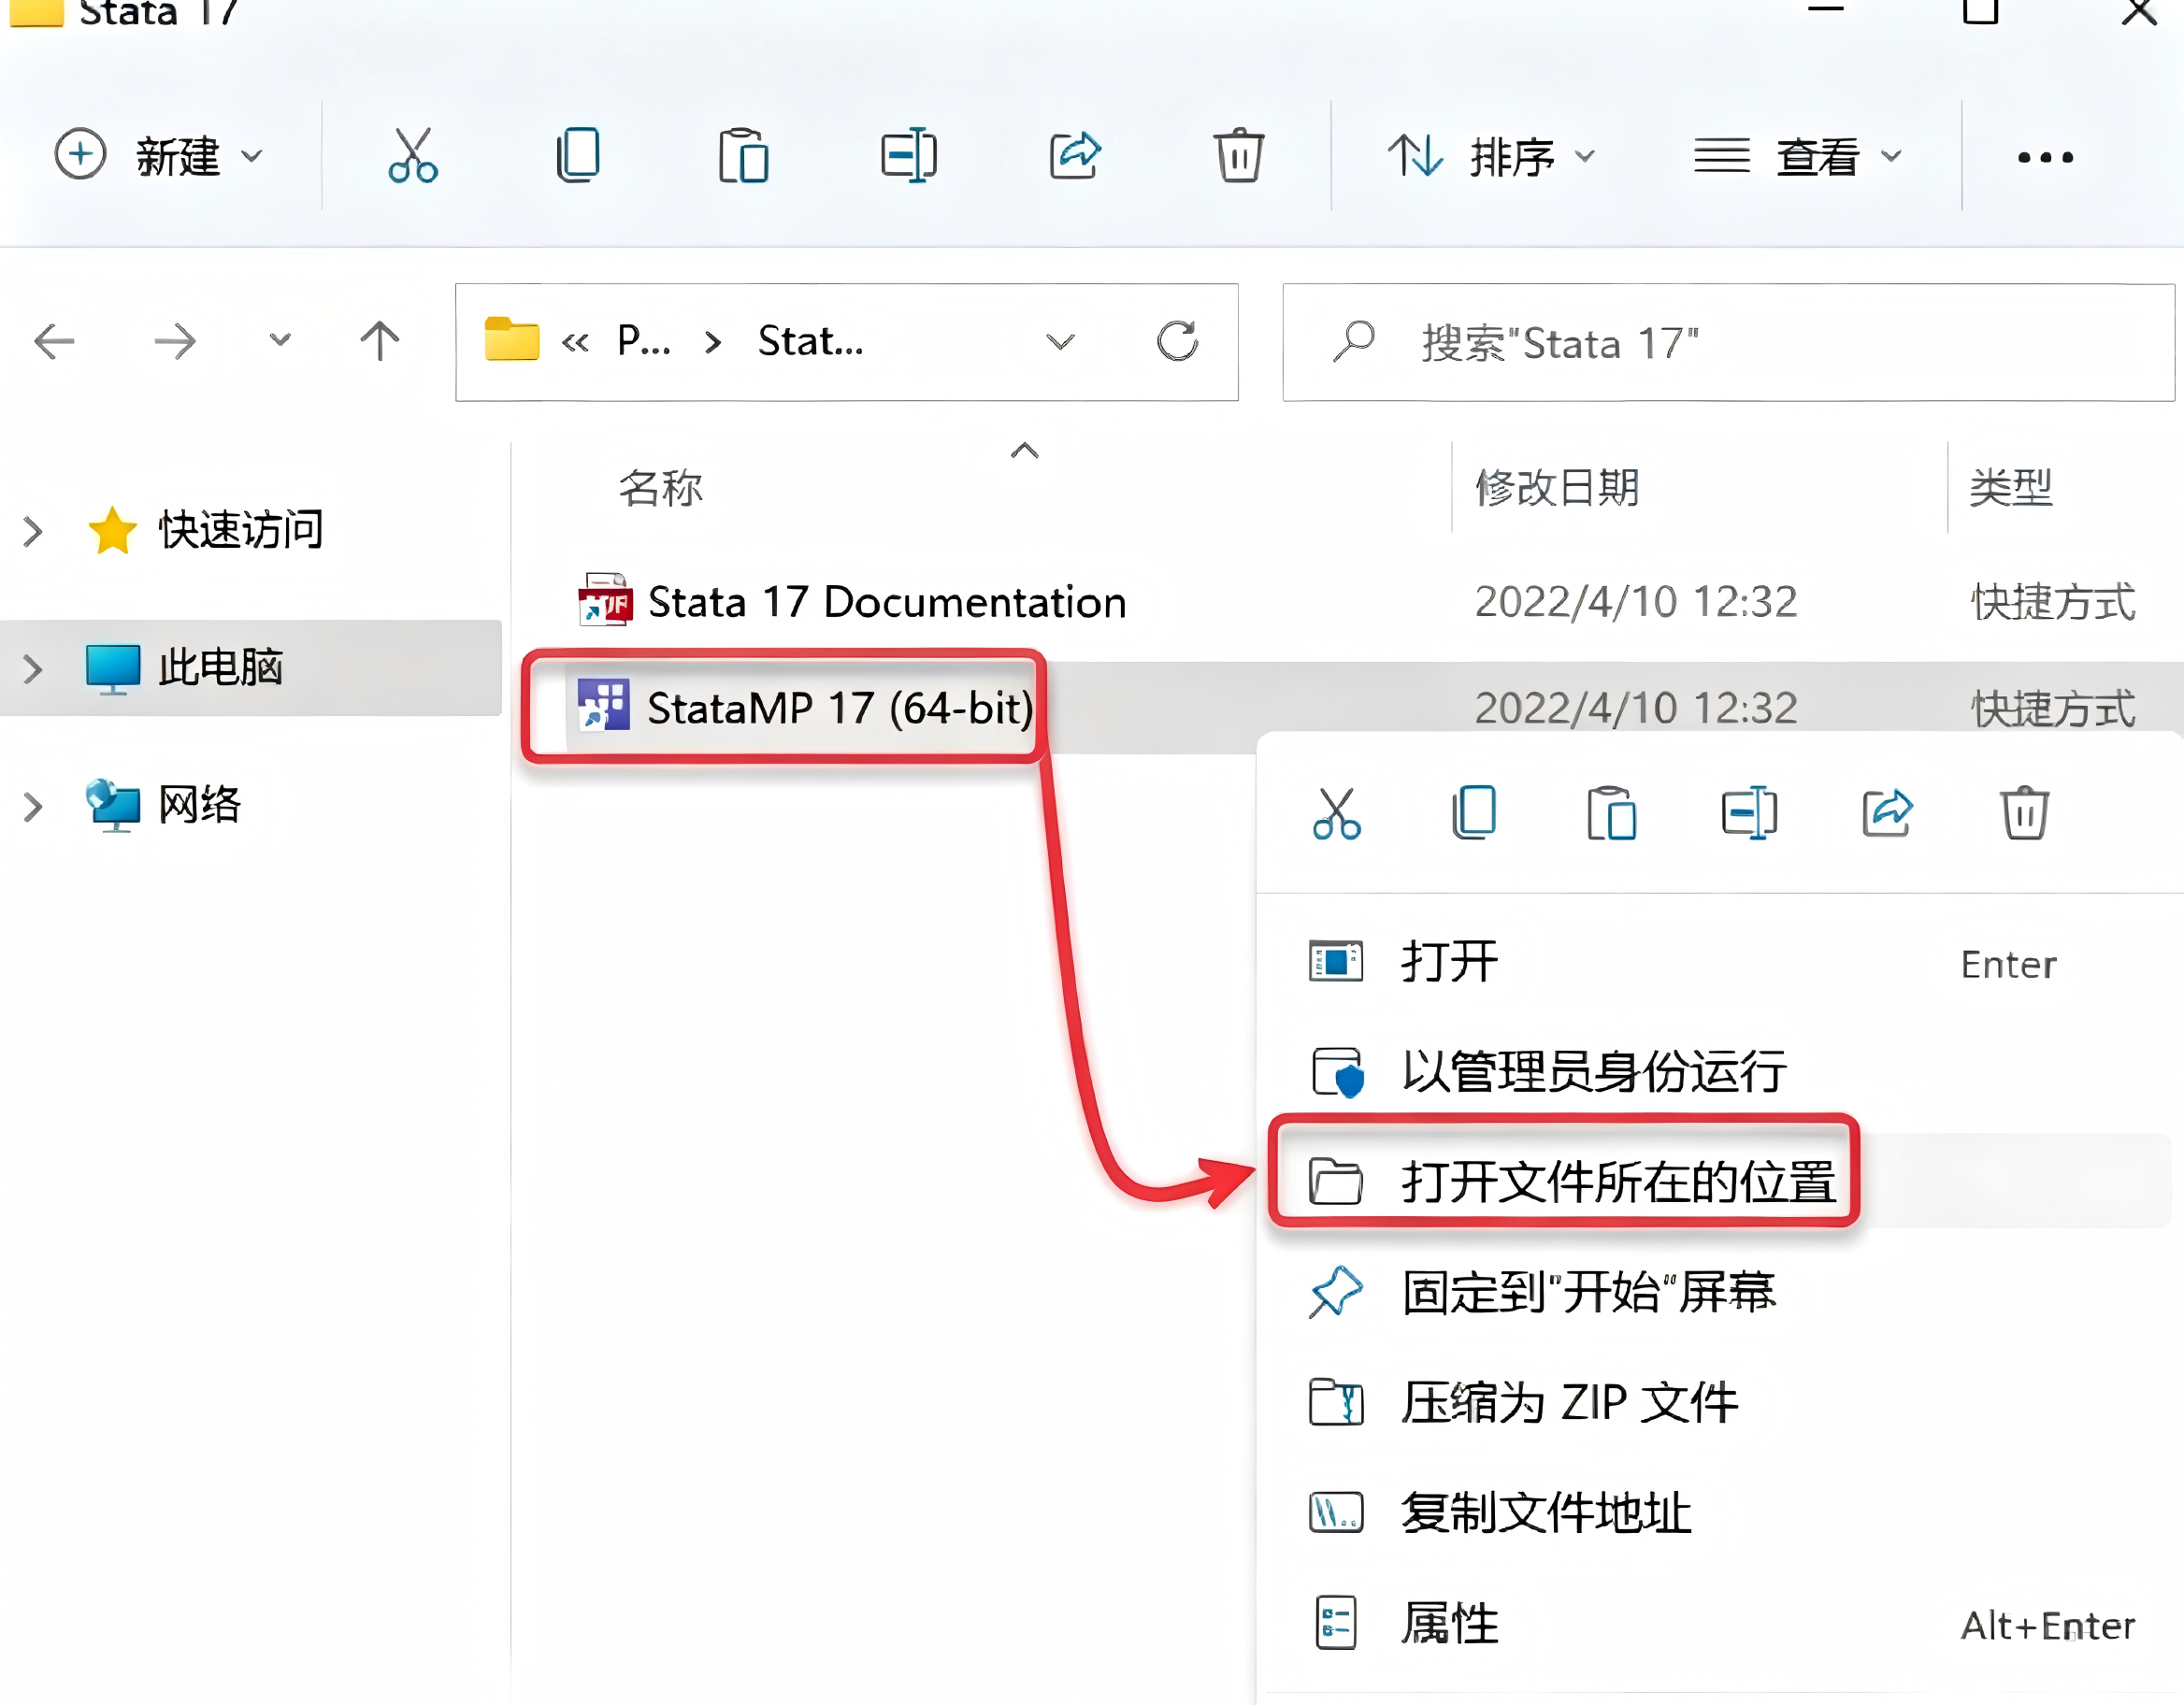
Task: Select the Stata 17 Documentation shortcut
Action: tap(887, 602)
